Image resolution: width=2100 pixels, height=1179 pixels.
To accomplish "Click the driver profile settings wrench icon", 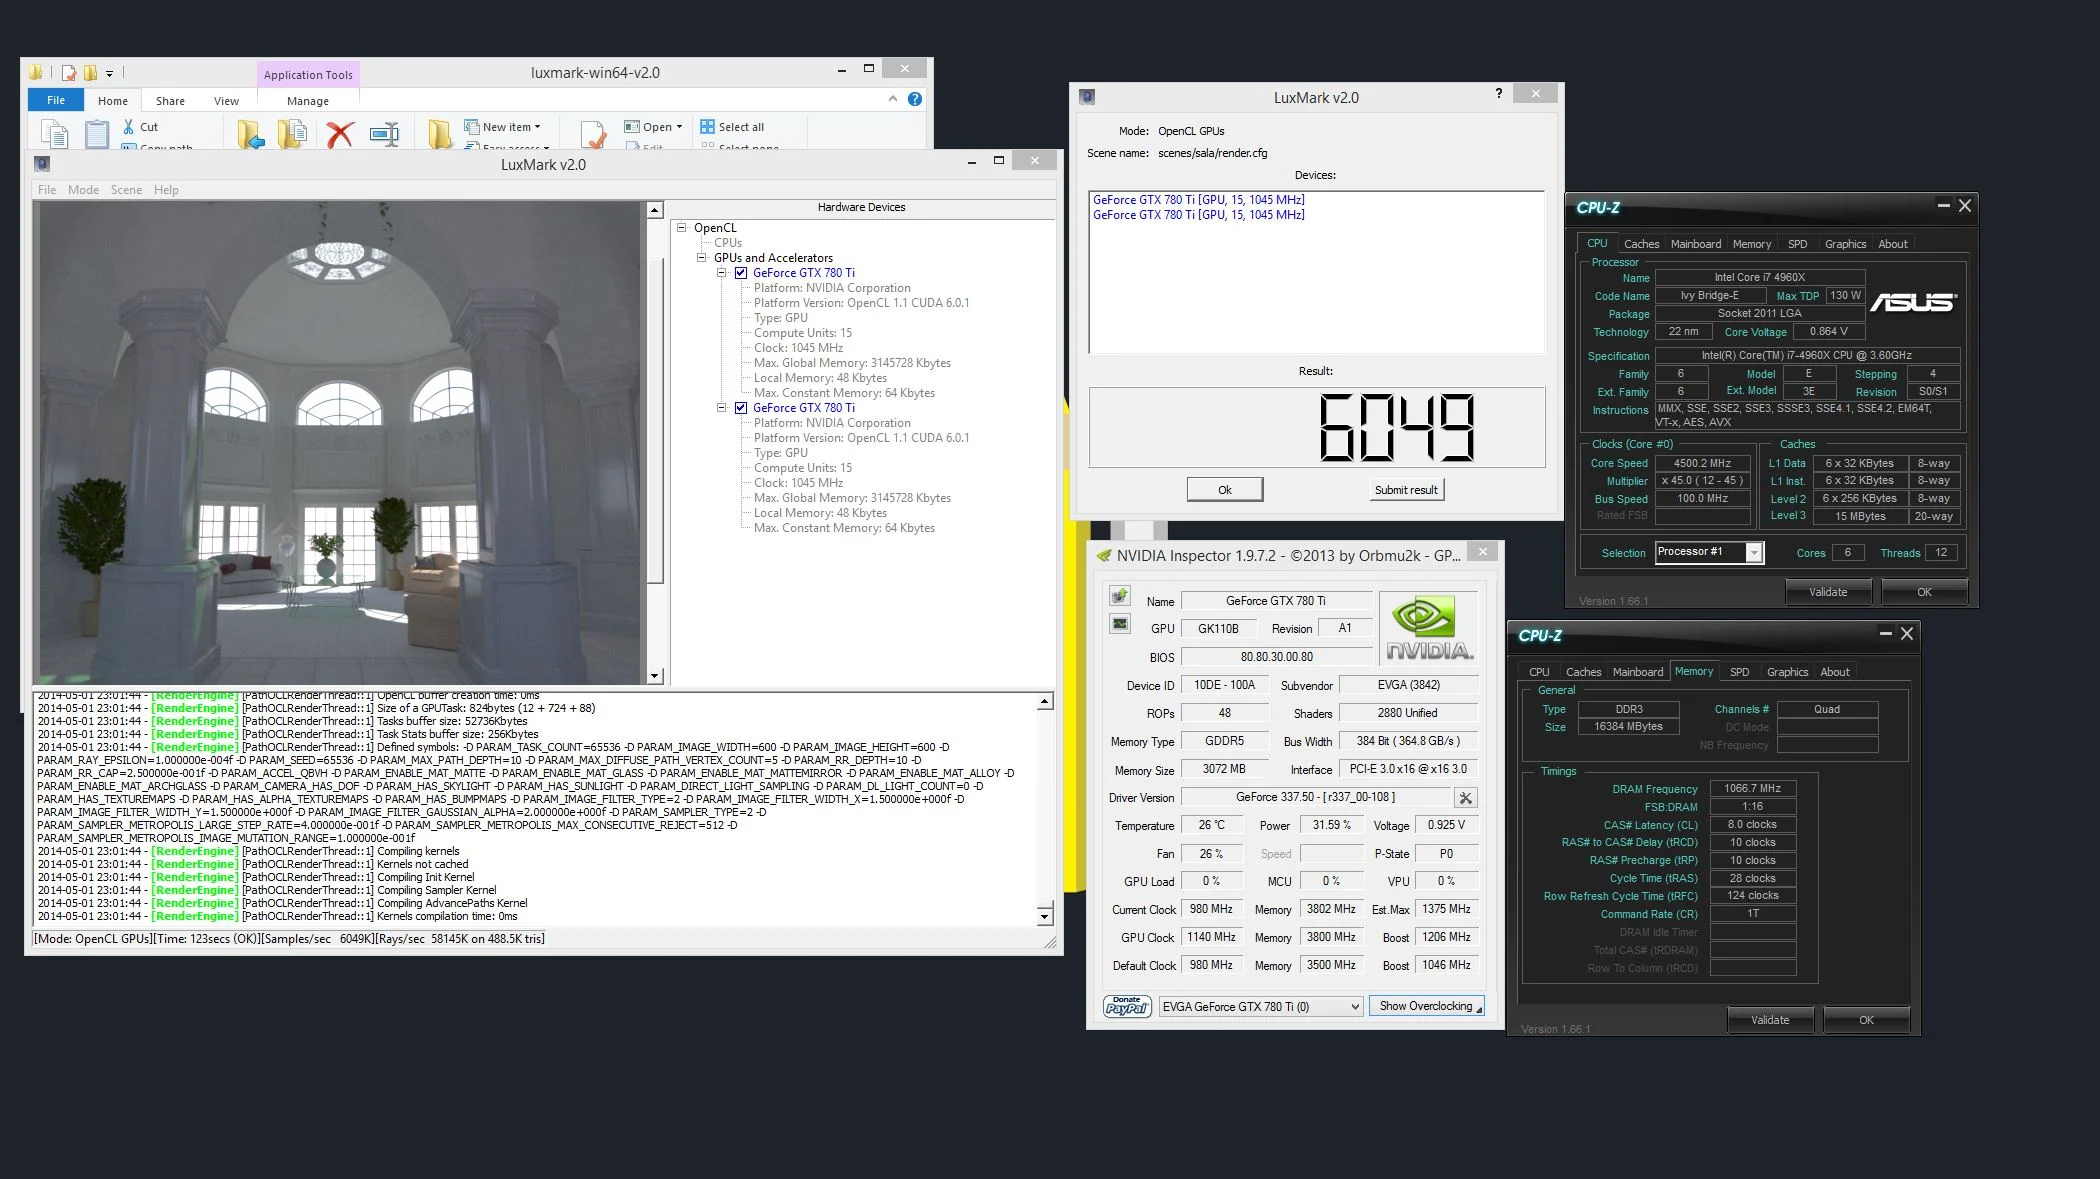I will (1465, 798).
